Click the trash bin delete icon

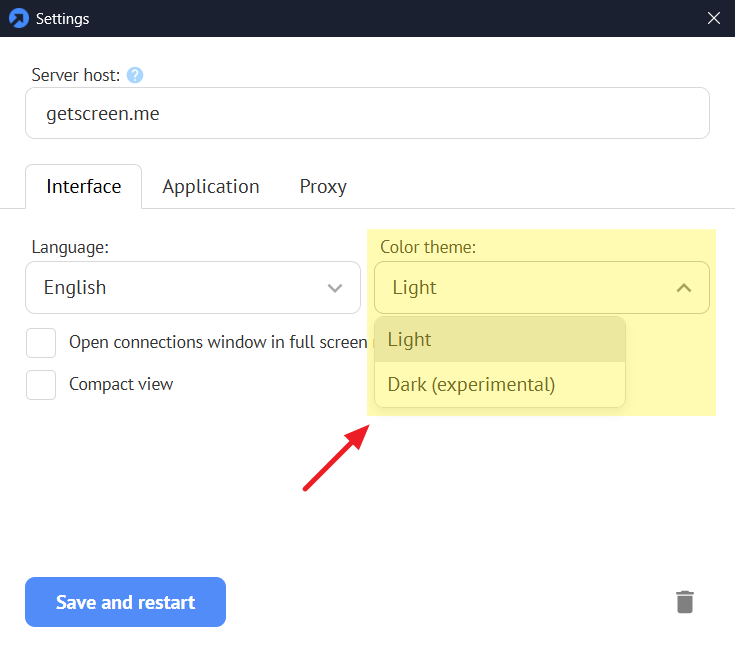pyautogui.click(x=684, y=602)
